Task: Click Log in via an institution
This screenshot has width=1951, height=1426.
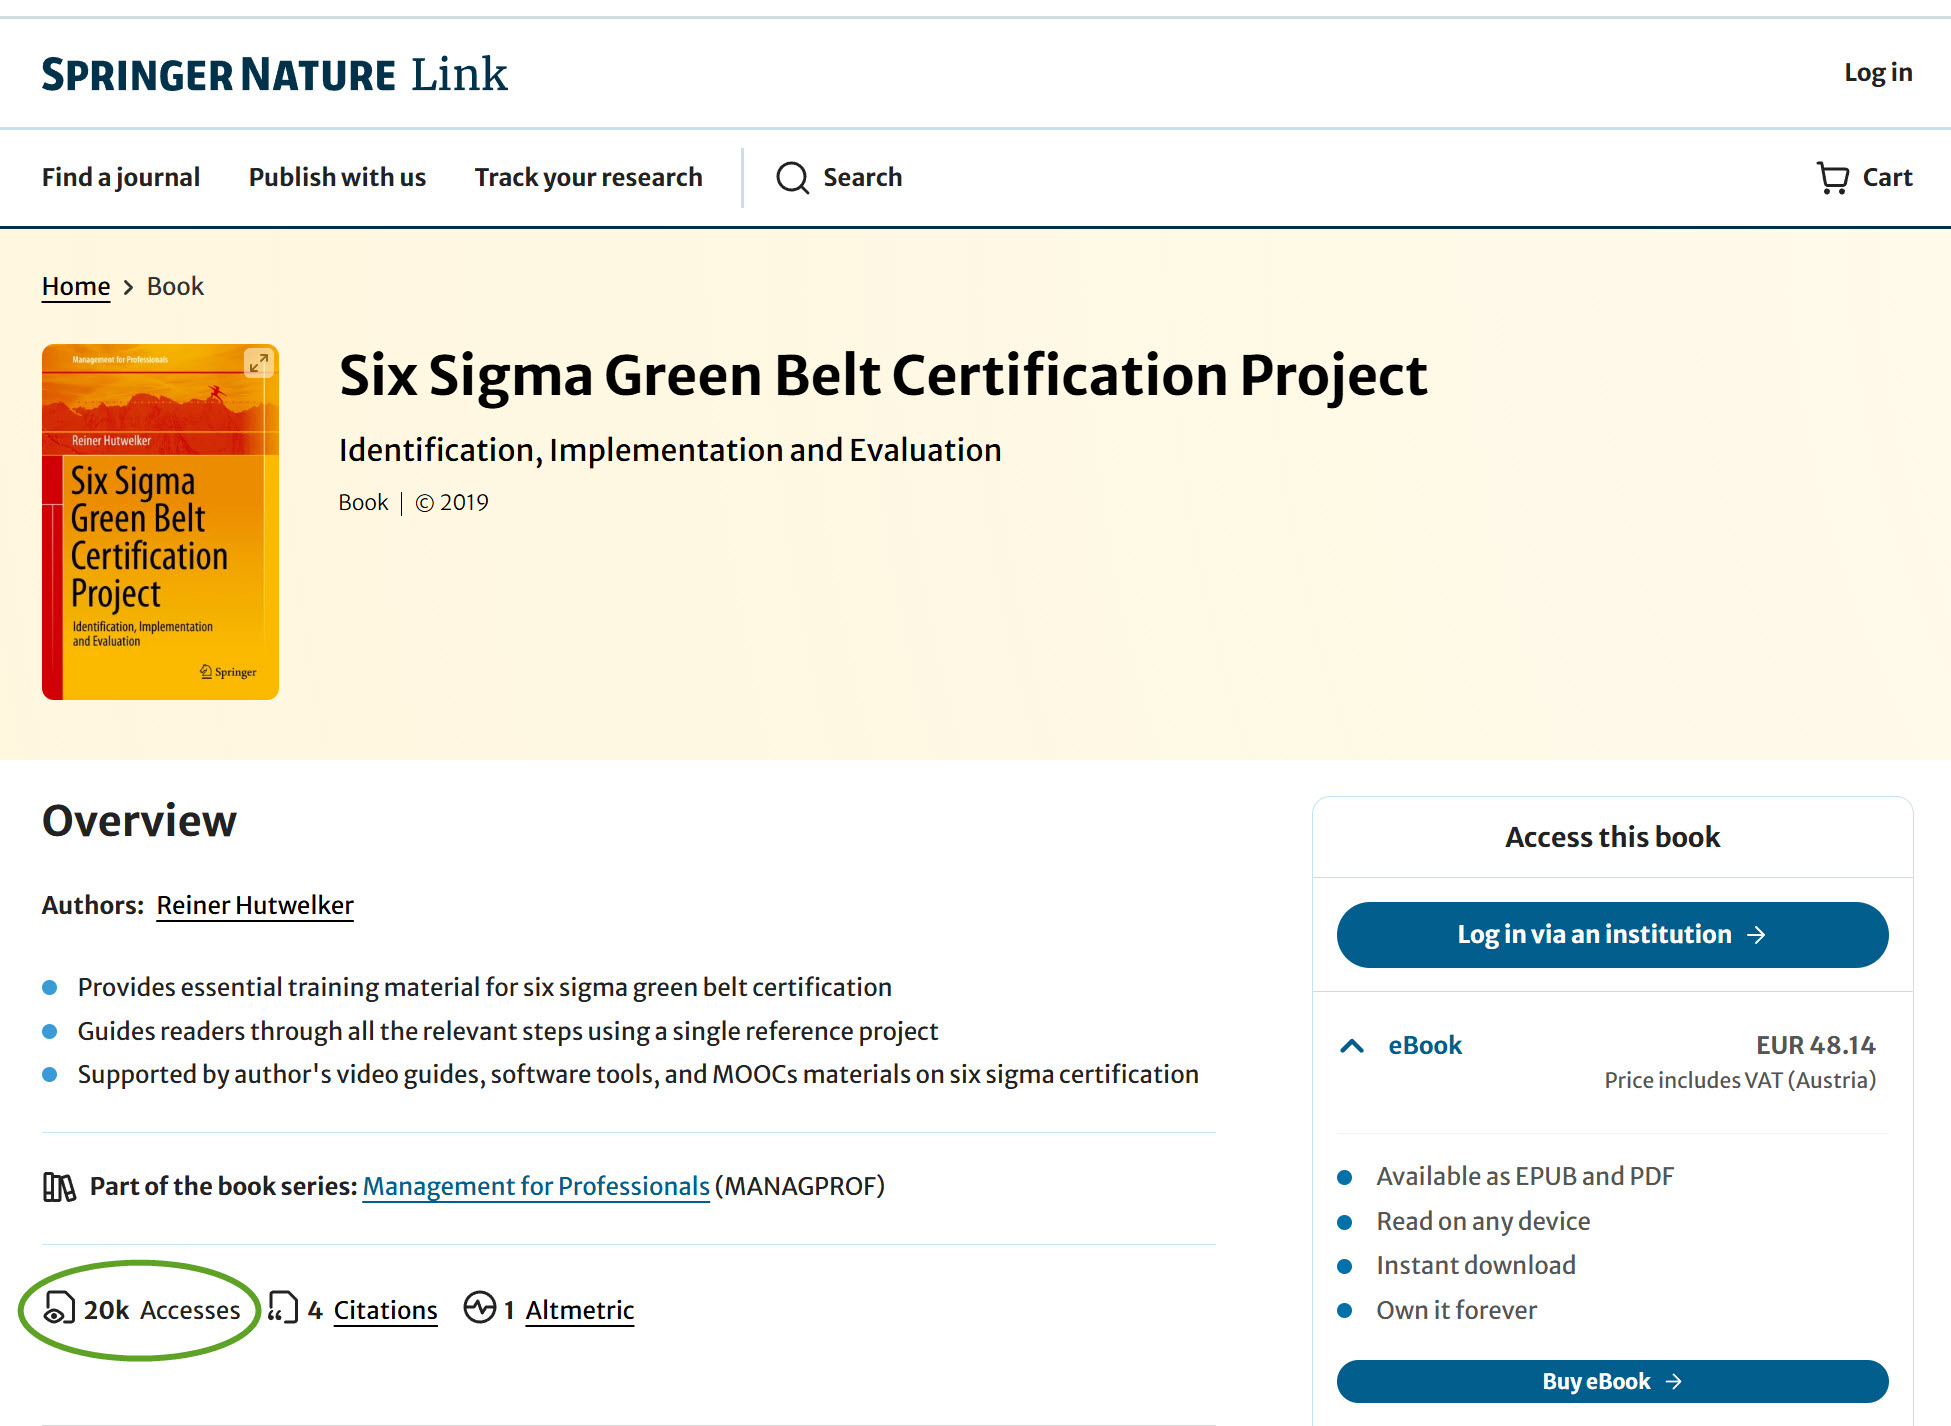Action: 1612,935
